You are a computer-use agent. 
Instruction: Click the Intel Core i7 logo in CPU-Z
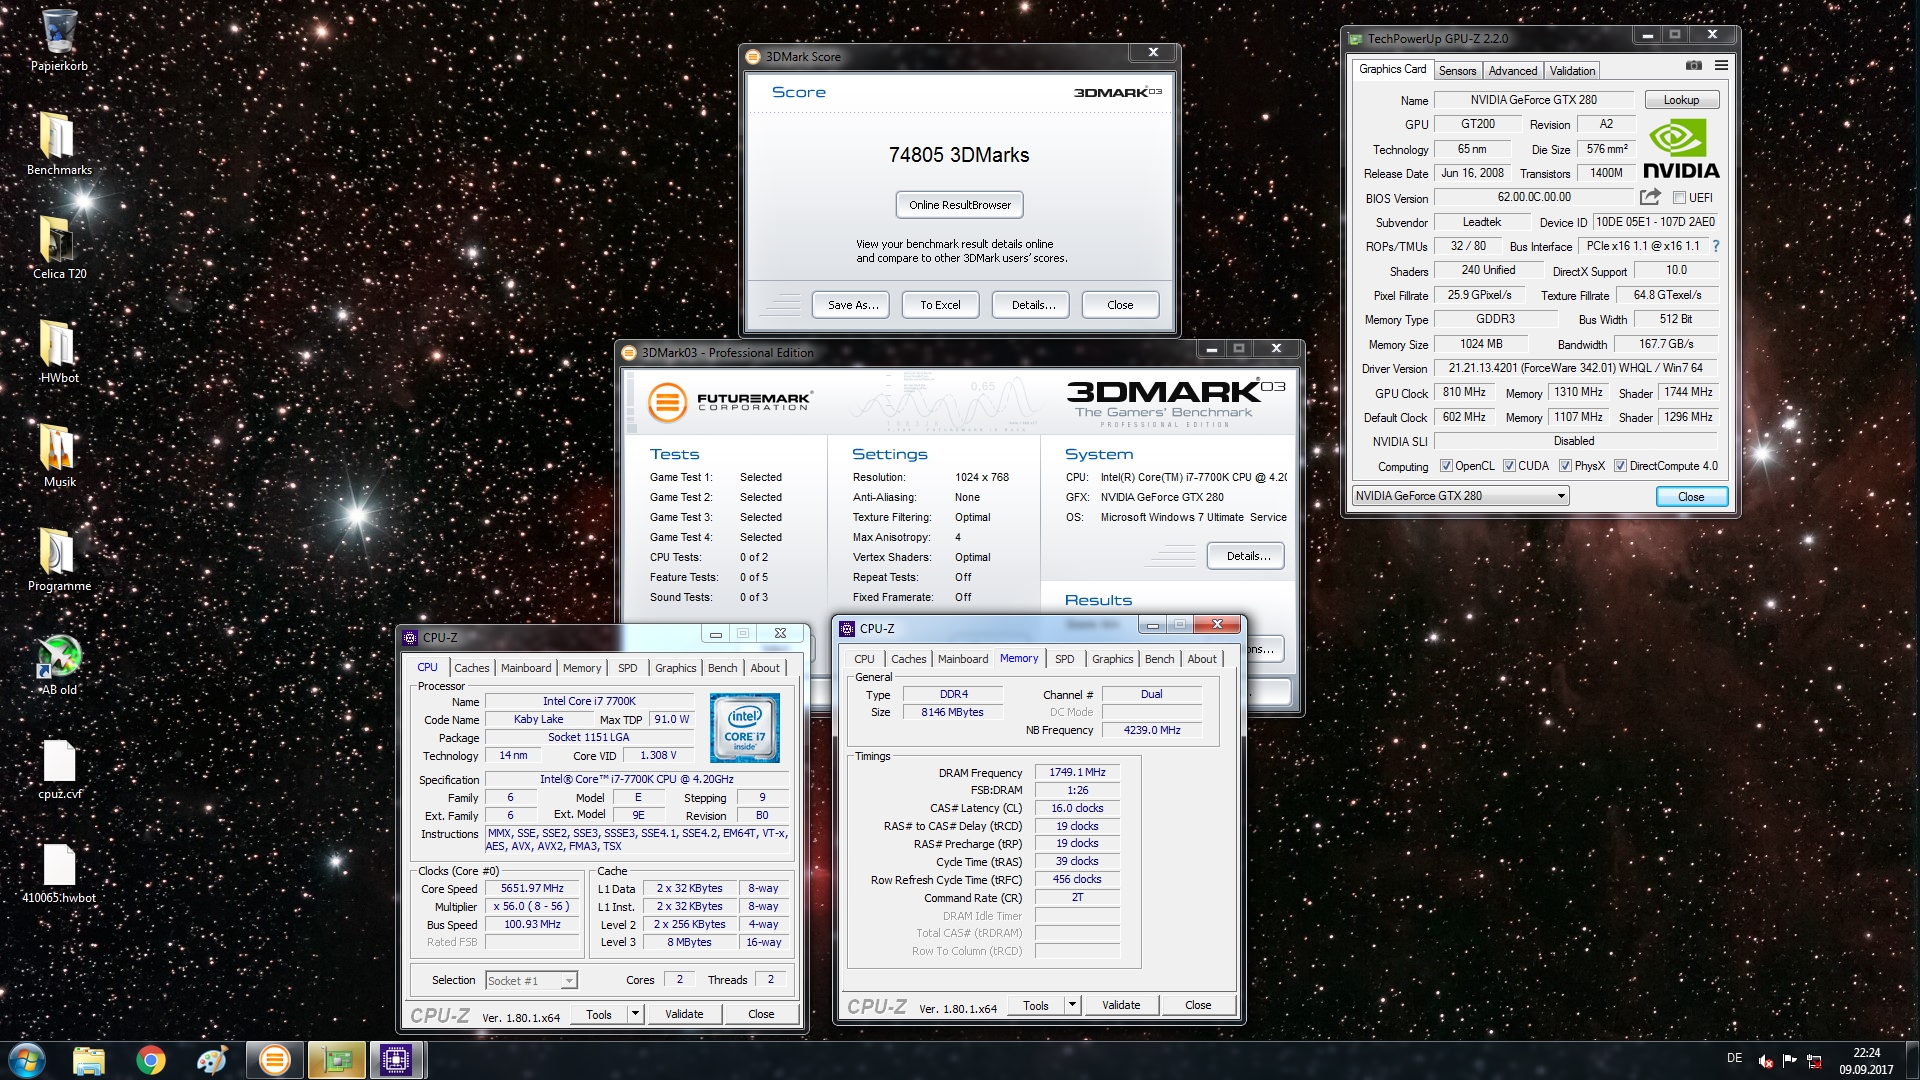744,729
